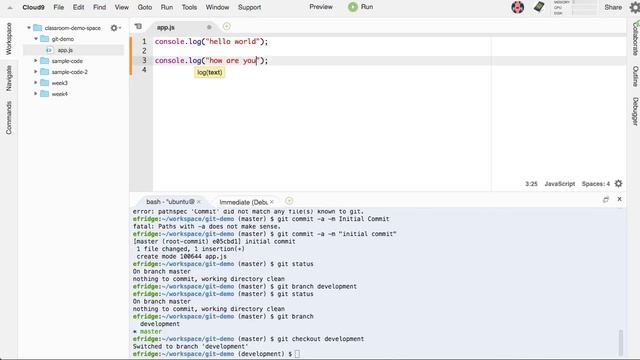Open the Run menu in menu bar
The image size is (640, 360).
click(x=167, y=7)
